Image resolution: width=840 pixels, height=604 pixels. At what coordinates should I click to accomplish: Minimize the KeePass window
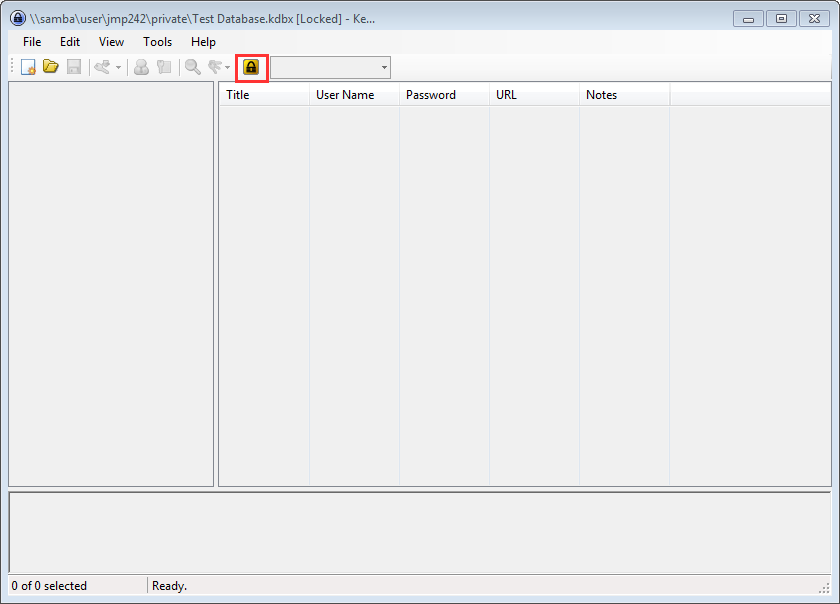pos(748,19)
